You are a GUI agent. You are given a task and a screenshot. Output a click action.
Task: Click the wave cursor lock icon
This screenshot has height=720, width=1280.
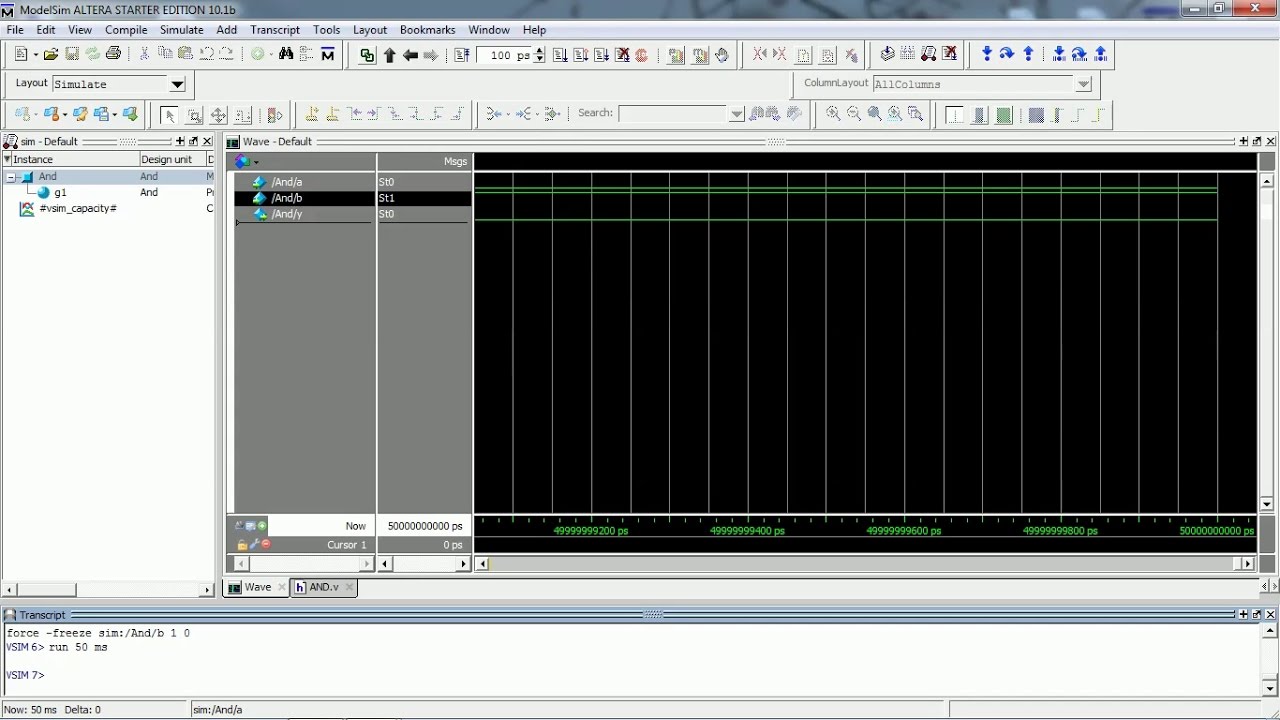pos(242,544)
